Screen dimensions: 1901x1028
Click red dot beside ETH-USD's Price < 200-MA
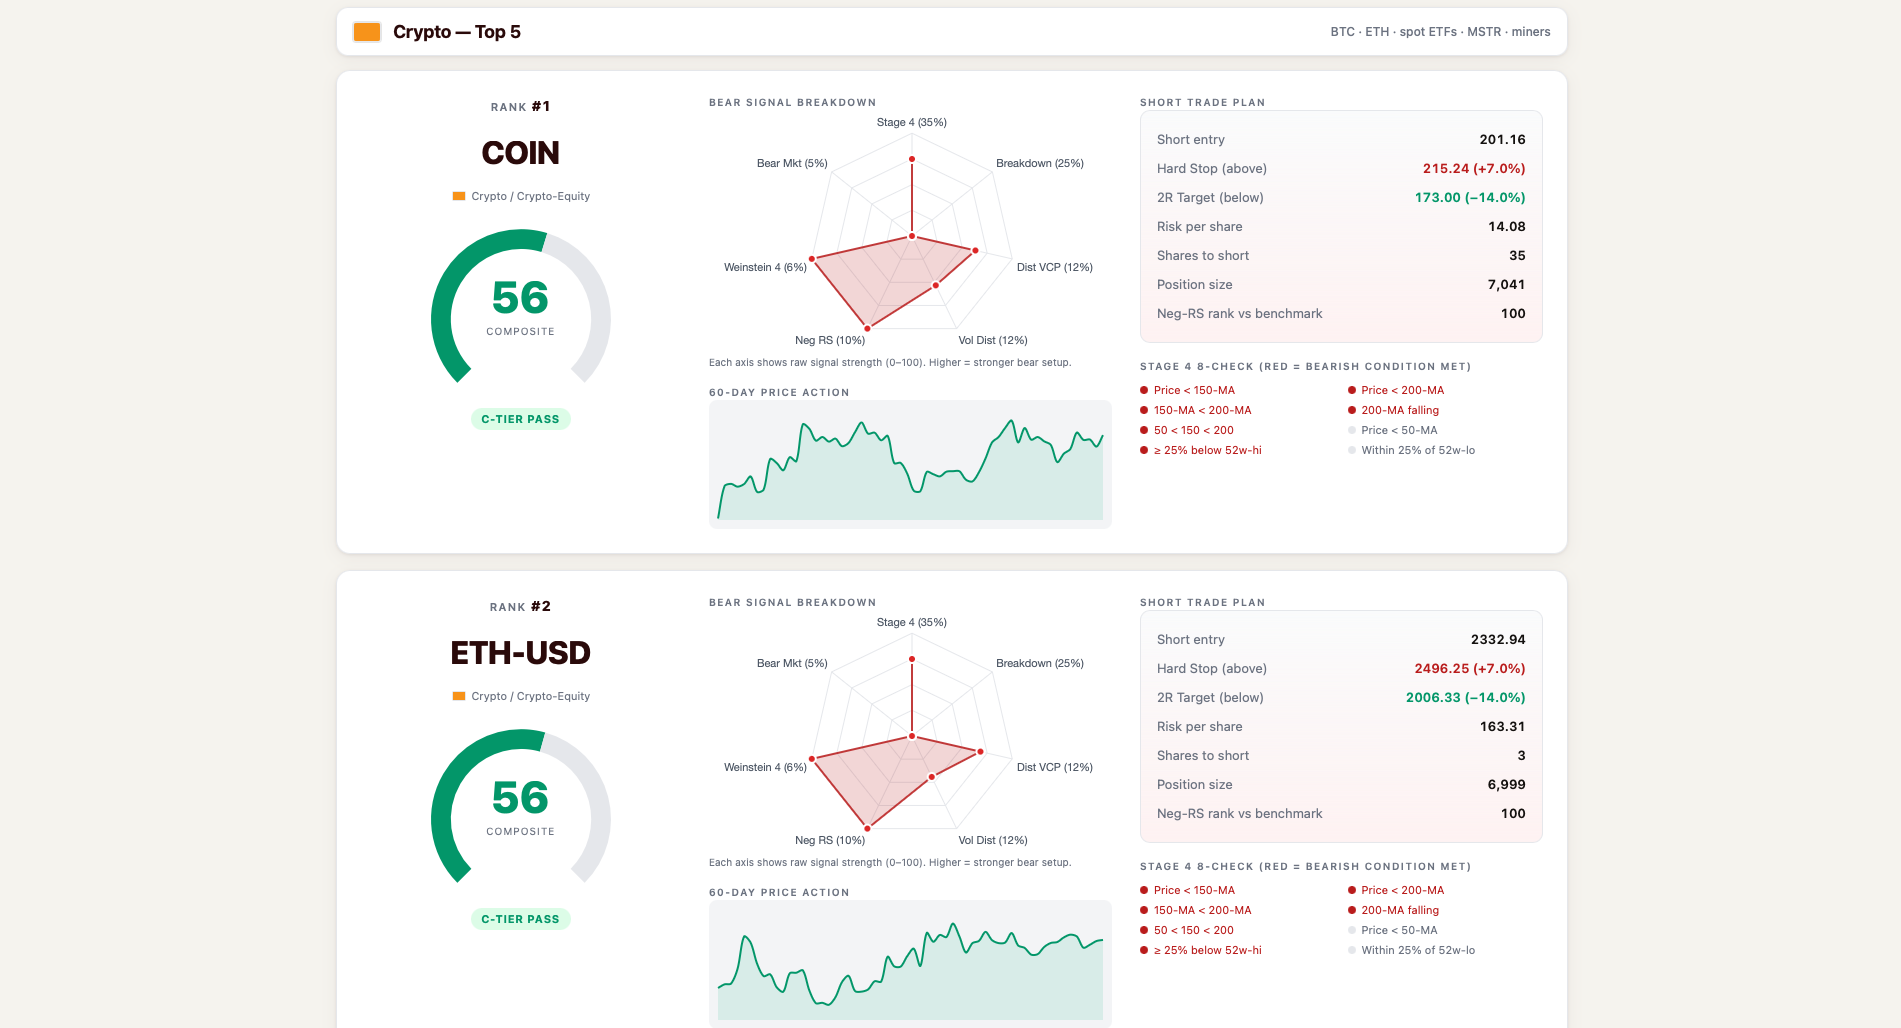1352,891
